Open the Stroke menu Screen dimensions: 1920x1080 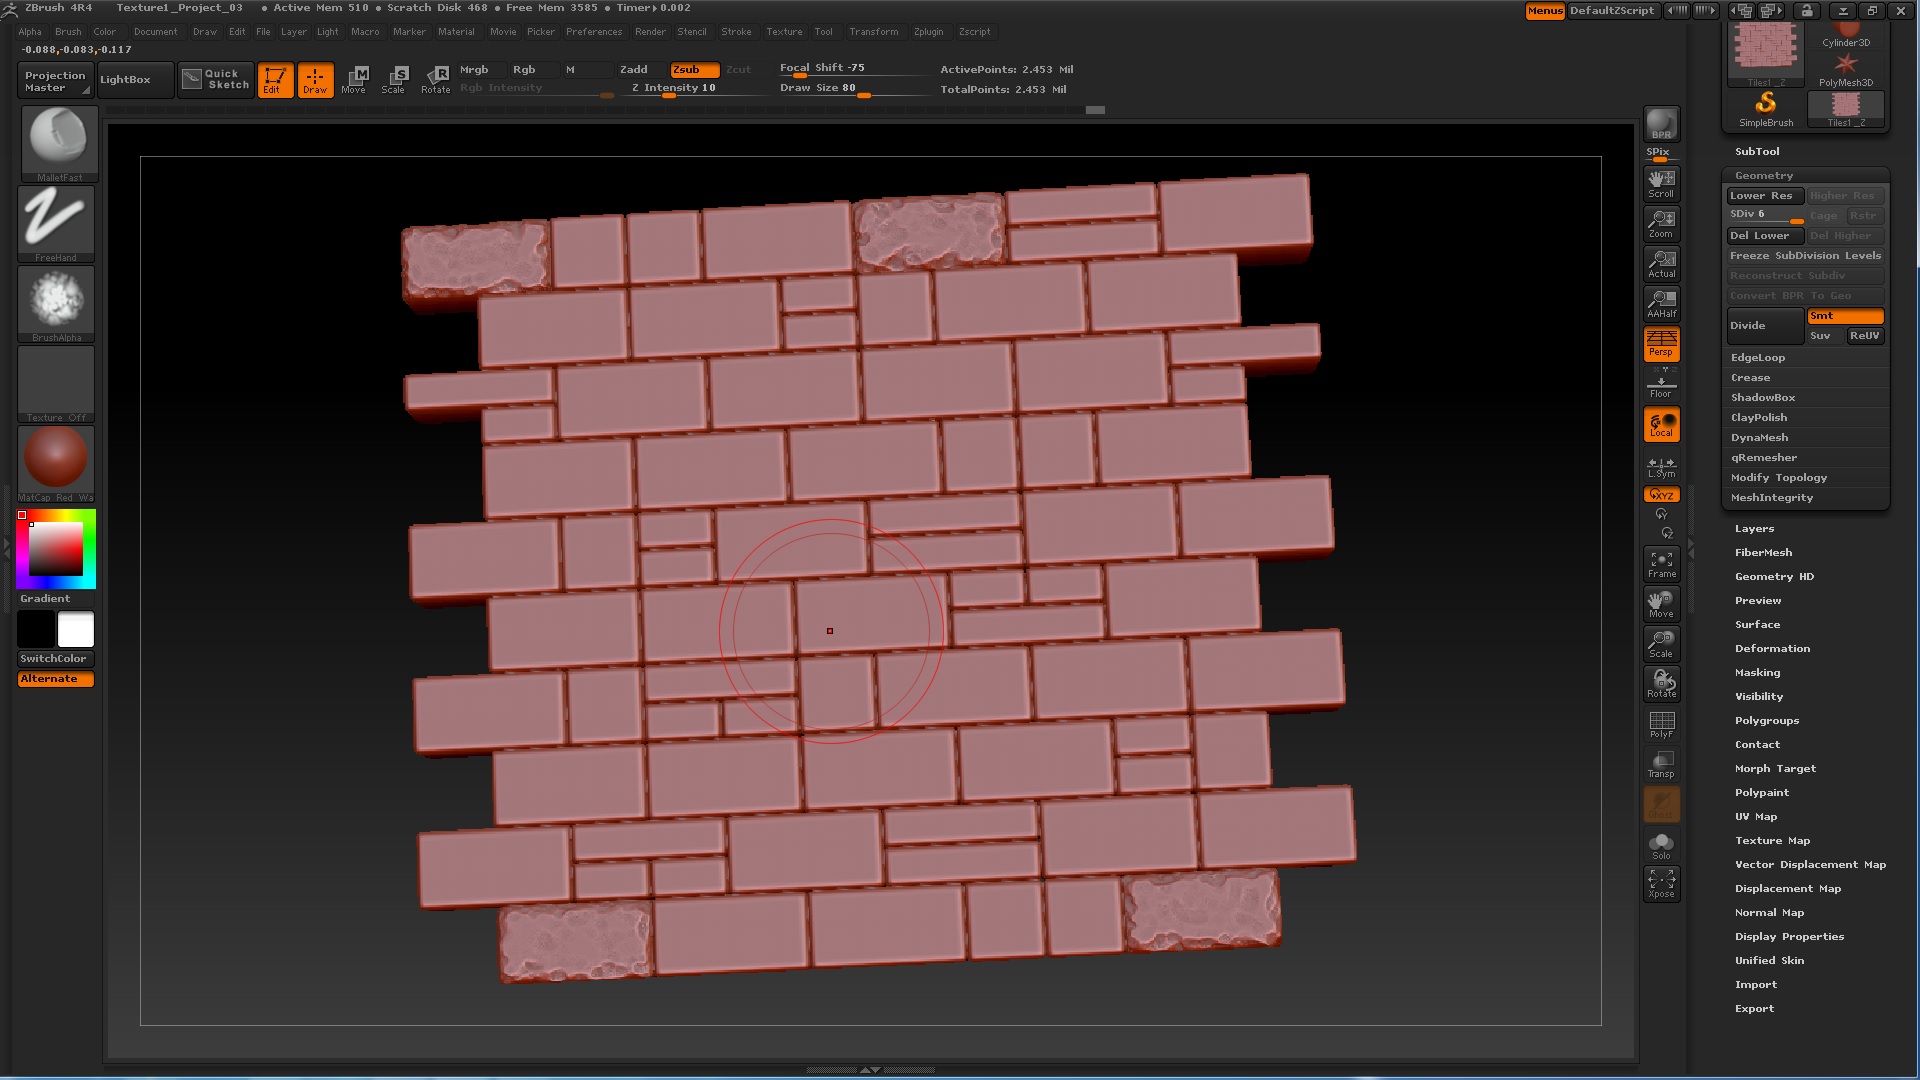(736, 32)
